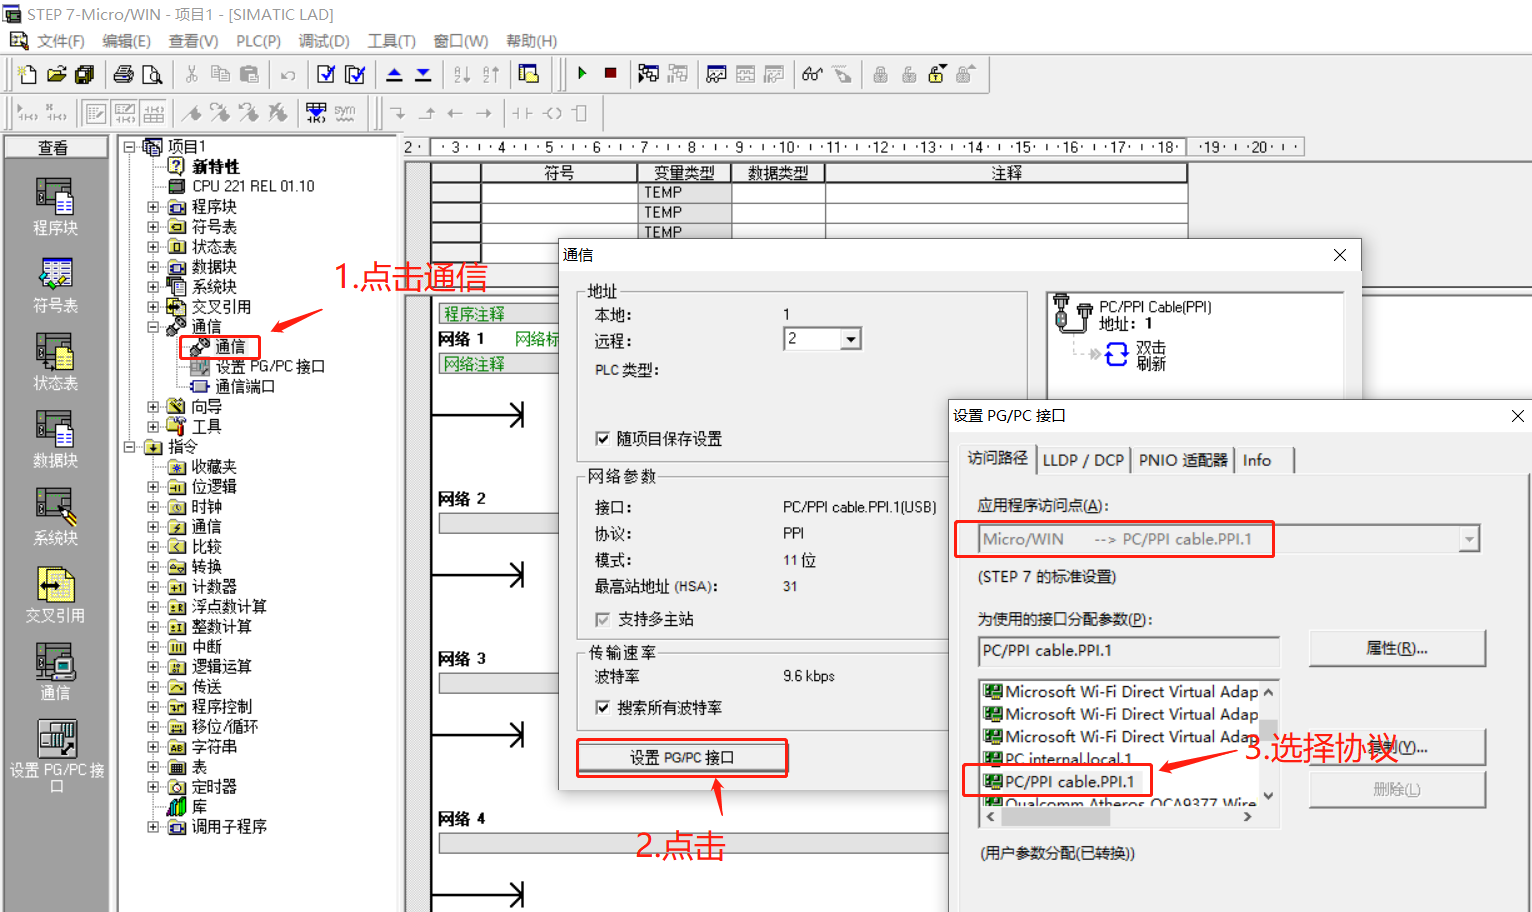Open 程序块 in the left navigation bar
The height and width of the screenshot is (912, 1532).
(x=55, y=207)
